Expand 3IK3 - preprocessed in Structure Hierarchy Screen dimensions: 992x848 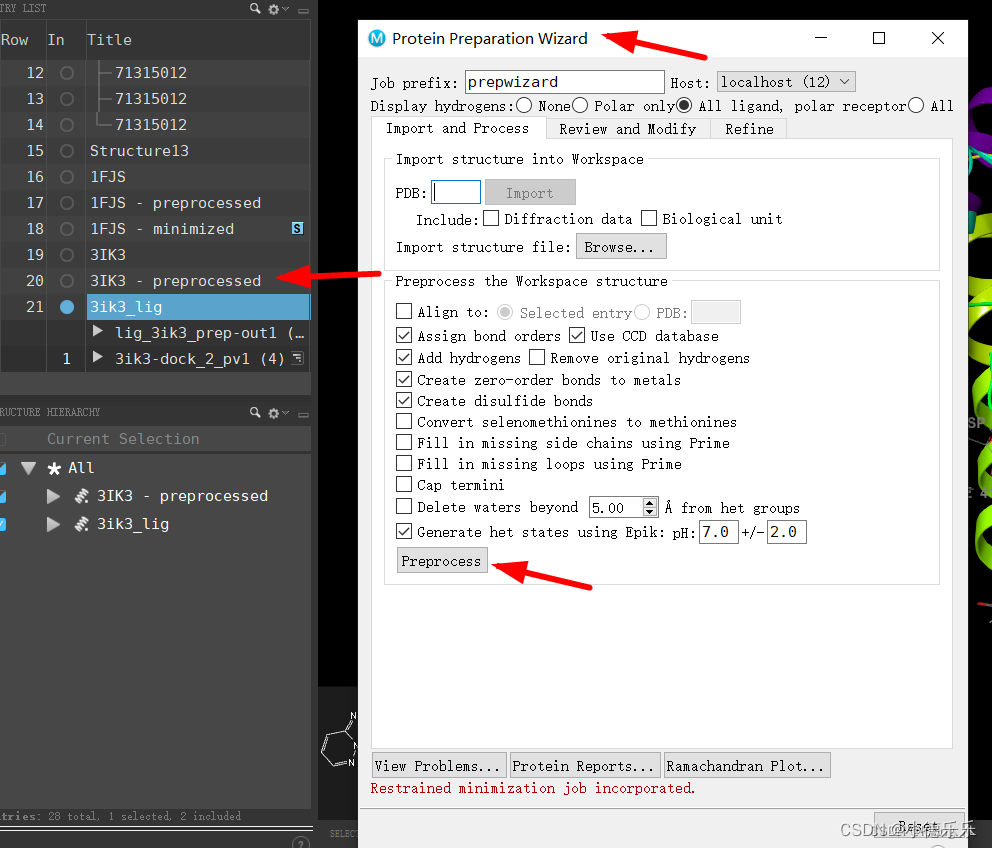pyautogui.click(x=53, y=496)
